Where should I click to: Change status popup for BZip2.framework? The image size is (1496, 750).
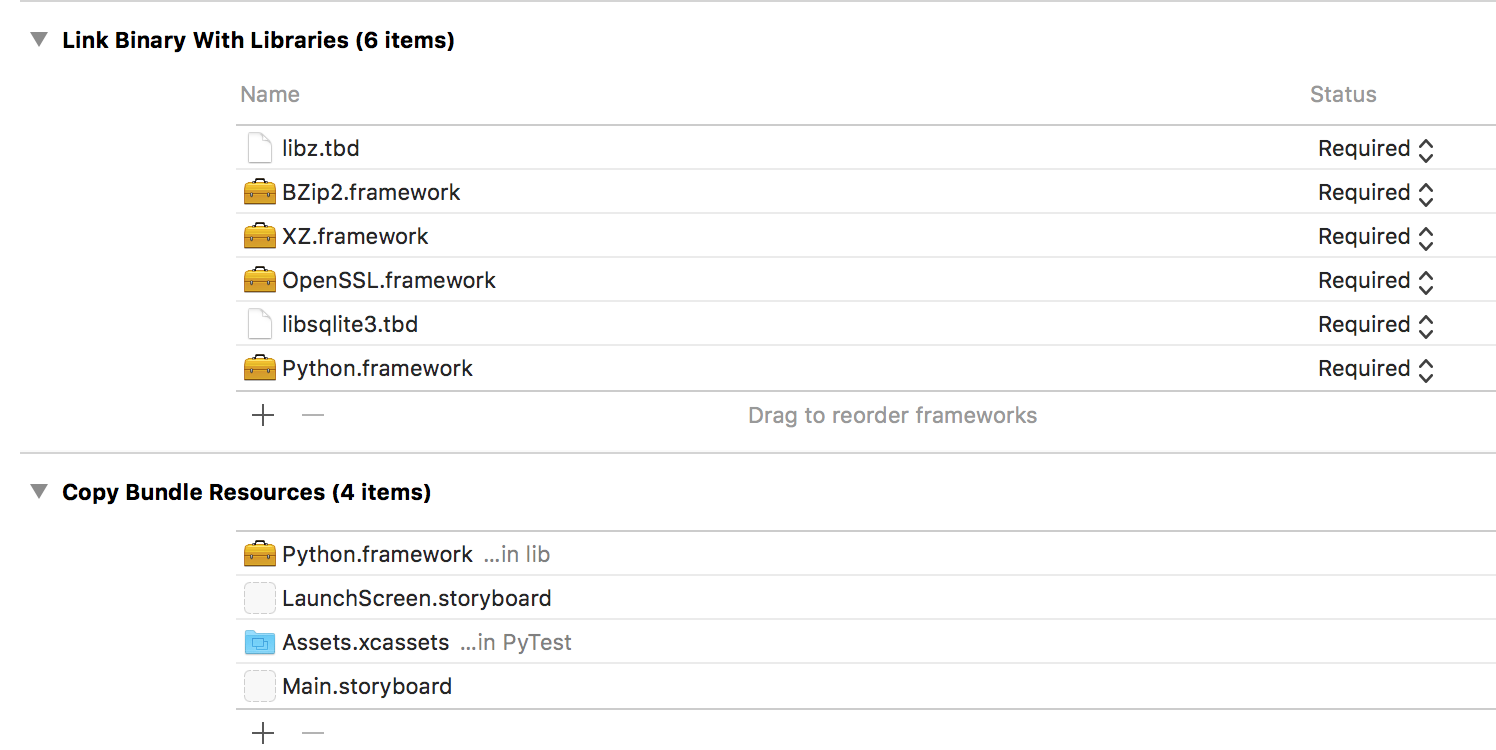1376,193
